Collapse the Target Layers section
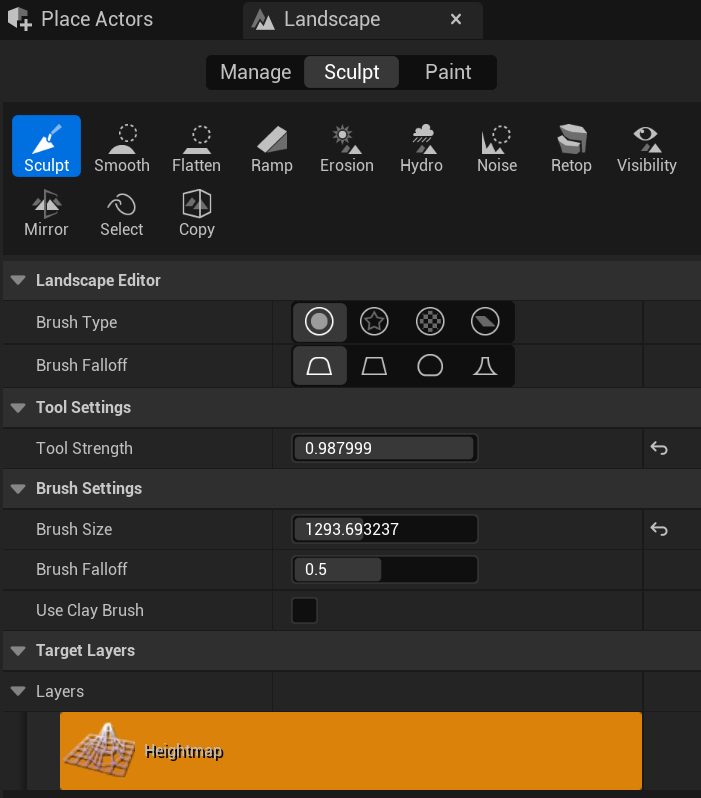The width and height of the screenshot is (701, 798). click(18, 651)
